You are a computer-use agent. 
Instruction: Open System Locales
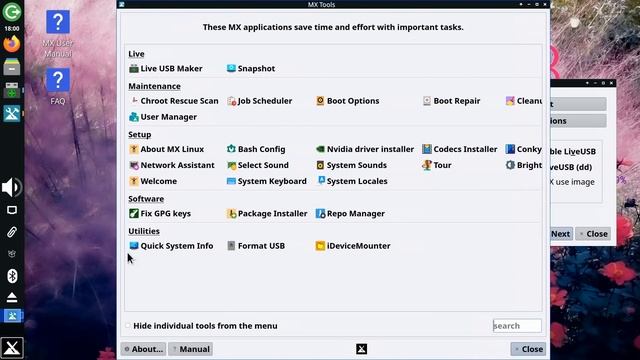click(352, 181)
